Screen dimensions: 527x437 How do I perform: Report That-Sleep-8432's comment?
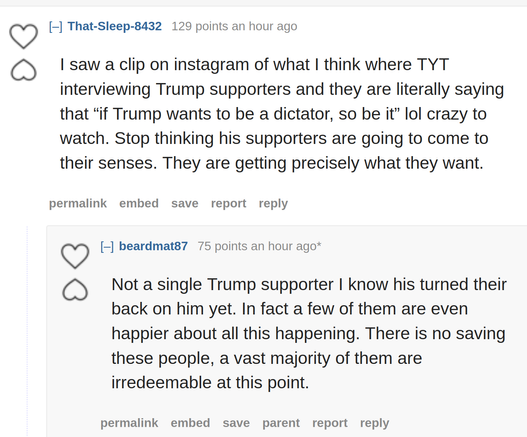point(229,203)
